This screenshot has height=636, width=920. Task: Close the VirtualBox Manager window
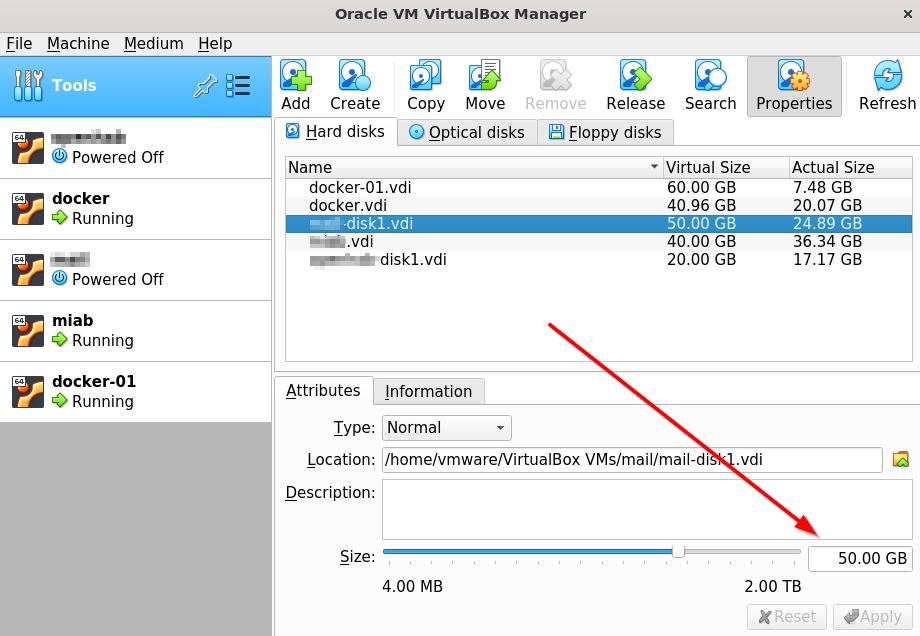click(908, 14)
